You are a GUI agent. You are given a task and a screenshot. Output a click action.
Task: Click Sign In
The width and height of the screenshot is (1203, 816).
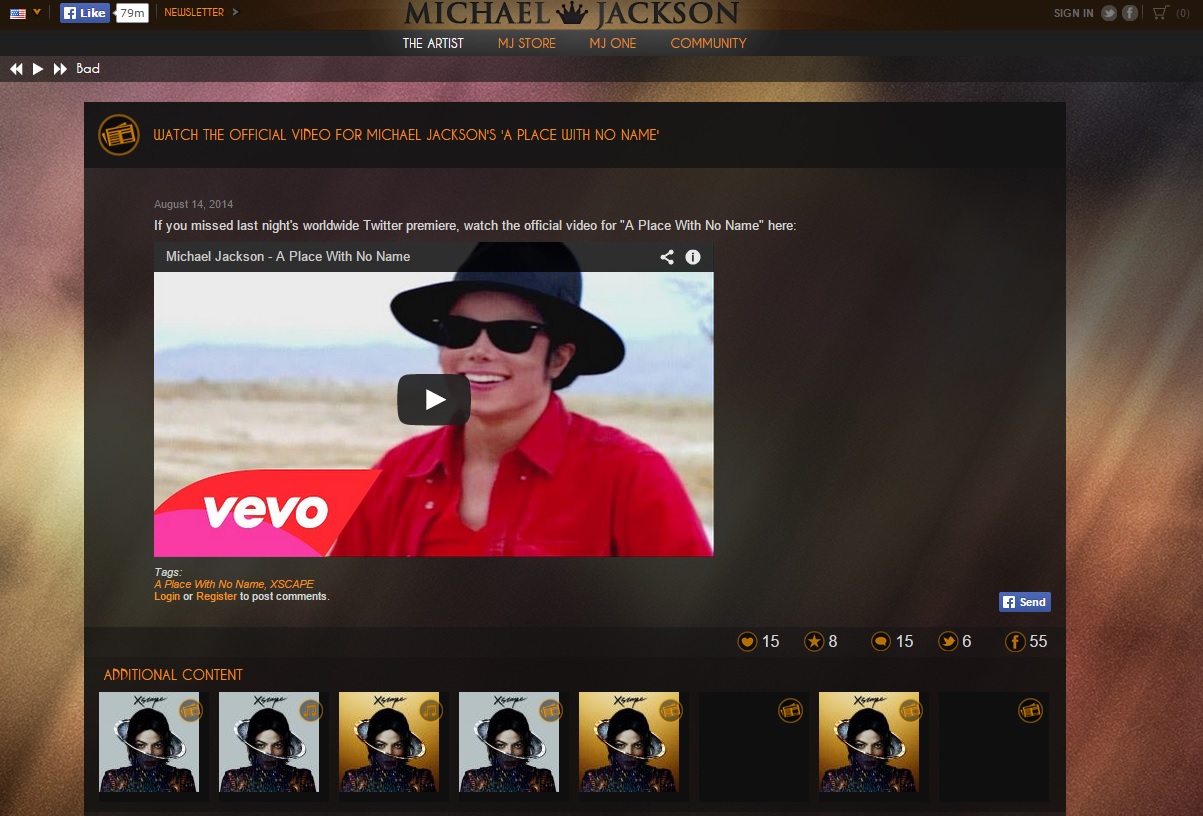point(1073,13)
